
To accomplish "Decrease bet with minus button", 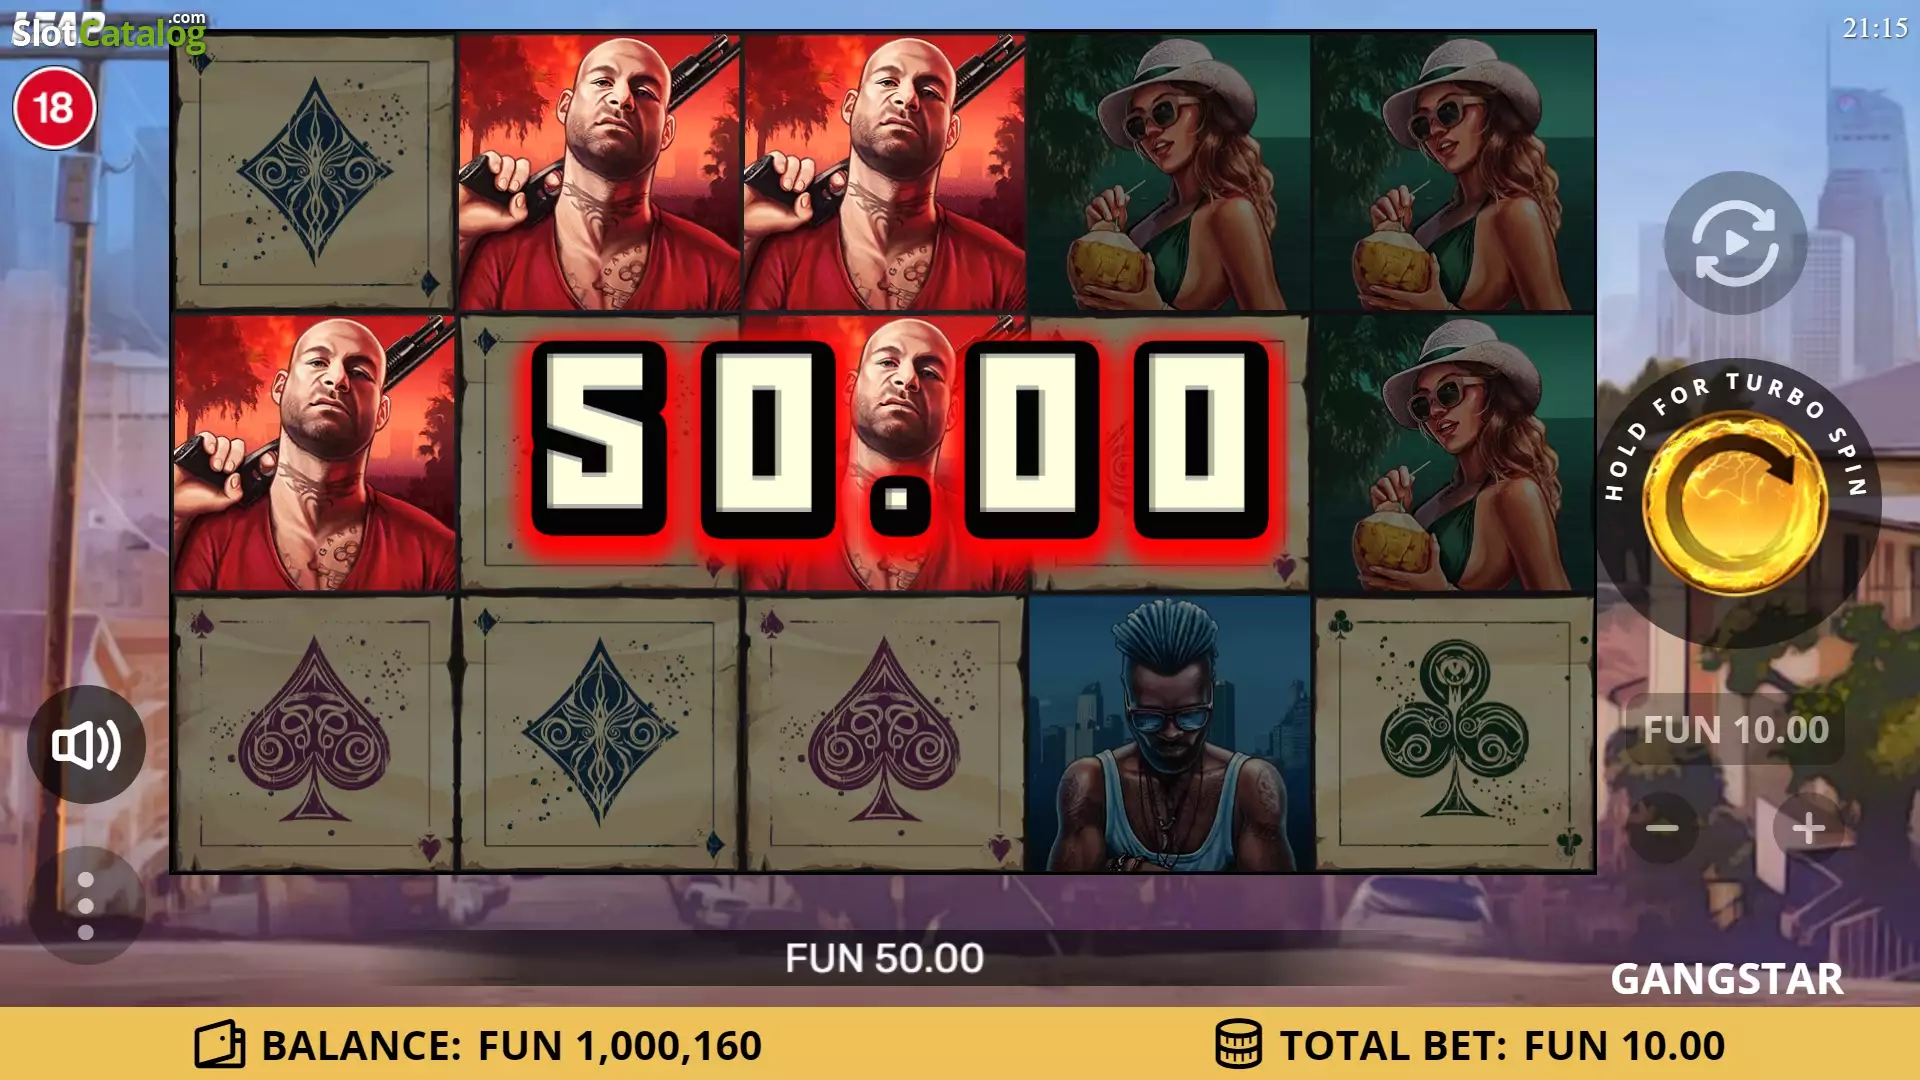I will pyautogui.click(x=1662, y=828).
